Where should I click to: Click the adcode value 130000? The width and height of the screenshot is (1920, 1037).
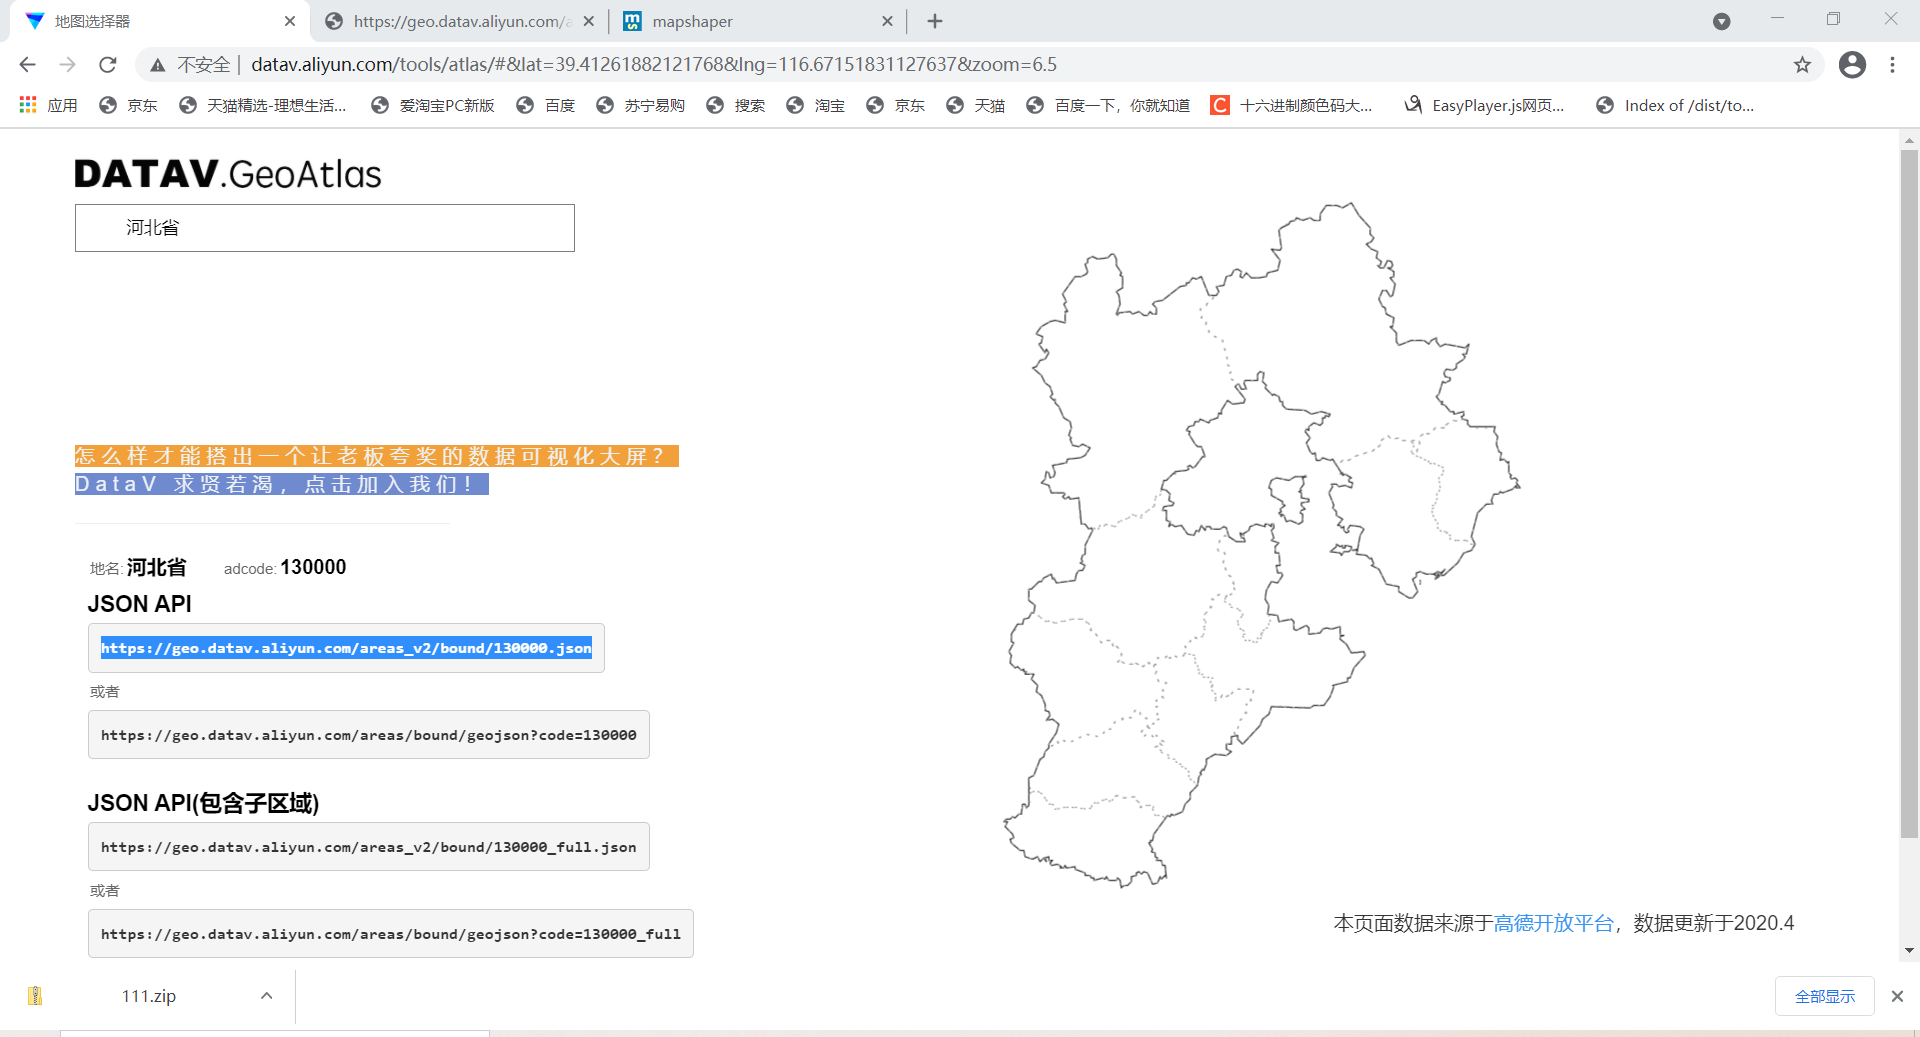coord(313,567)
